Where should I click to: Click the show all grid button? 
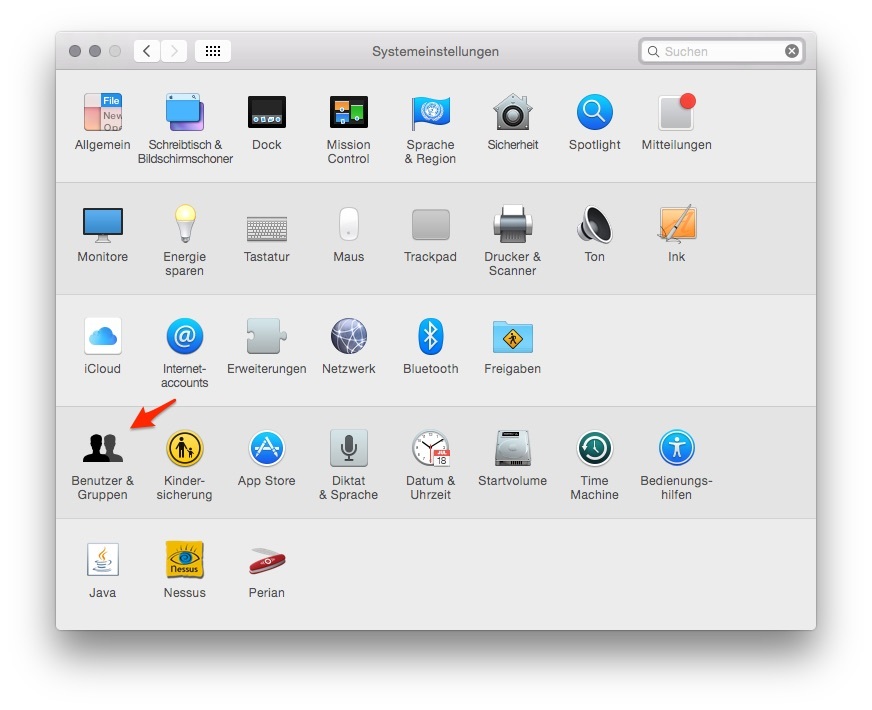(213, 51)
